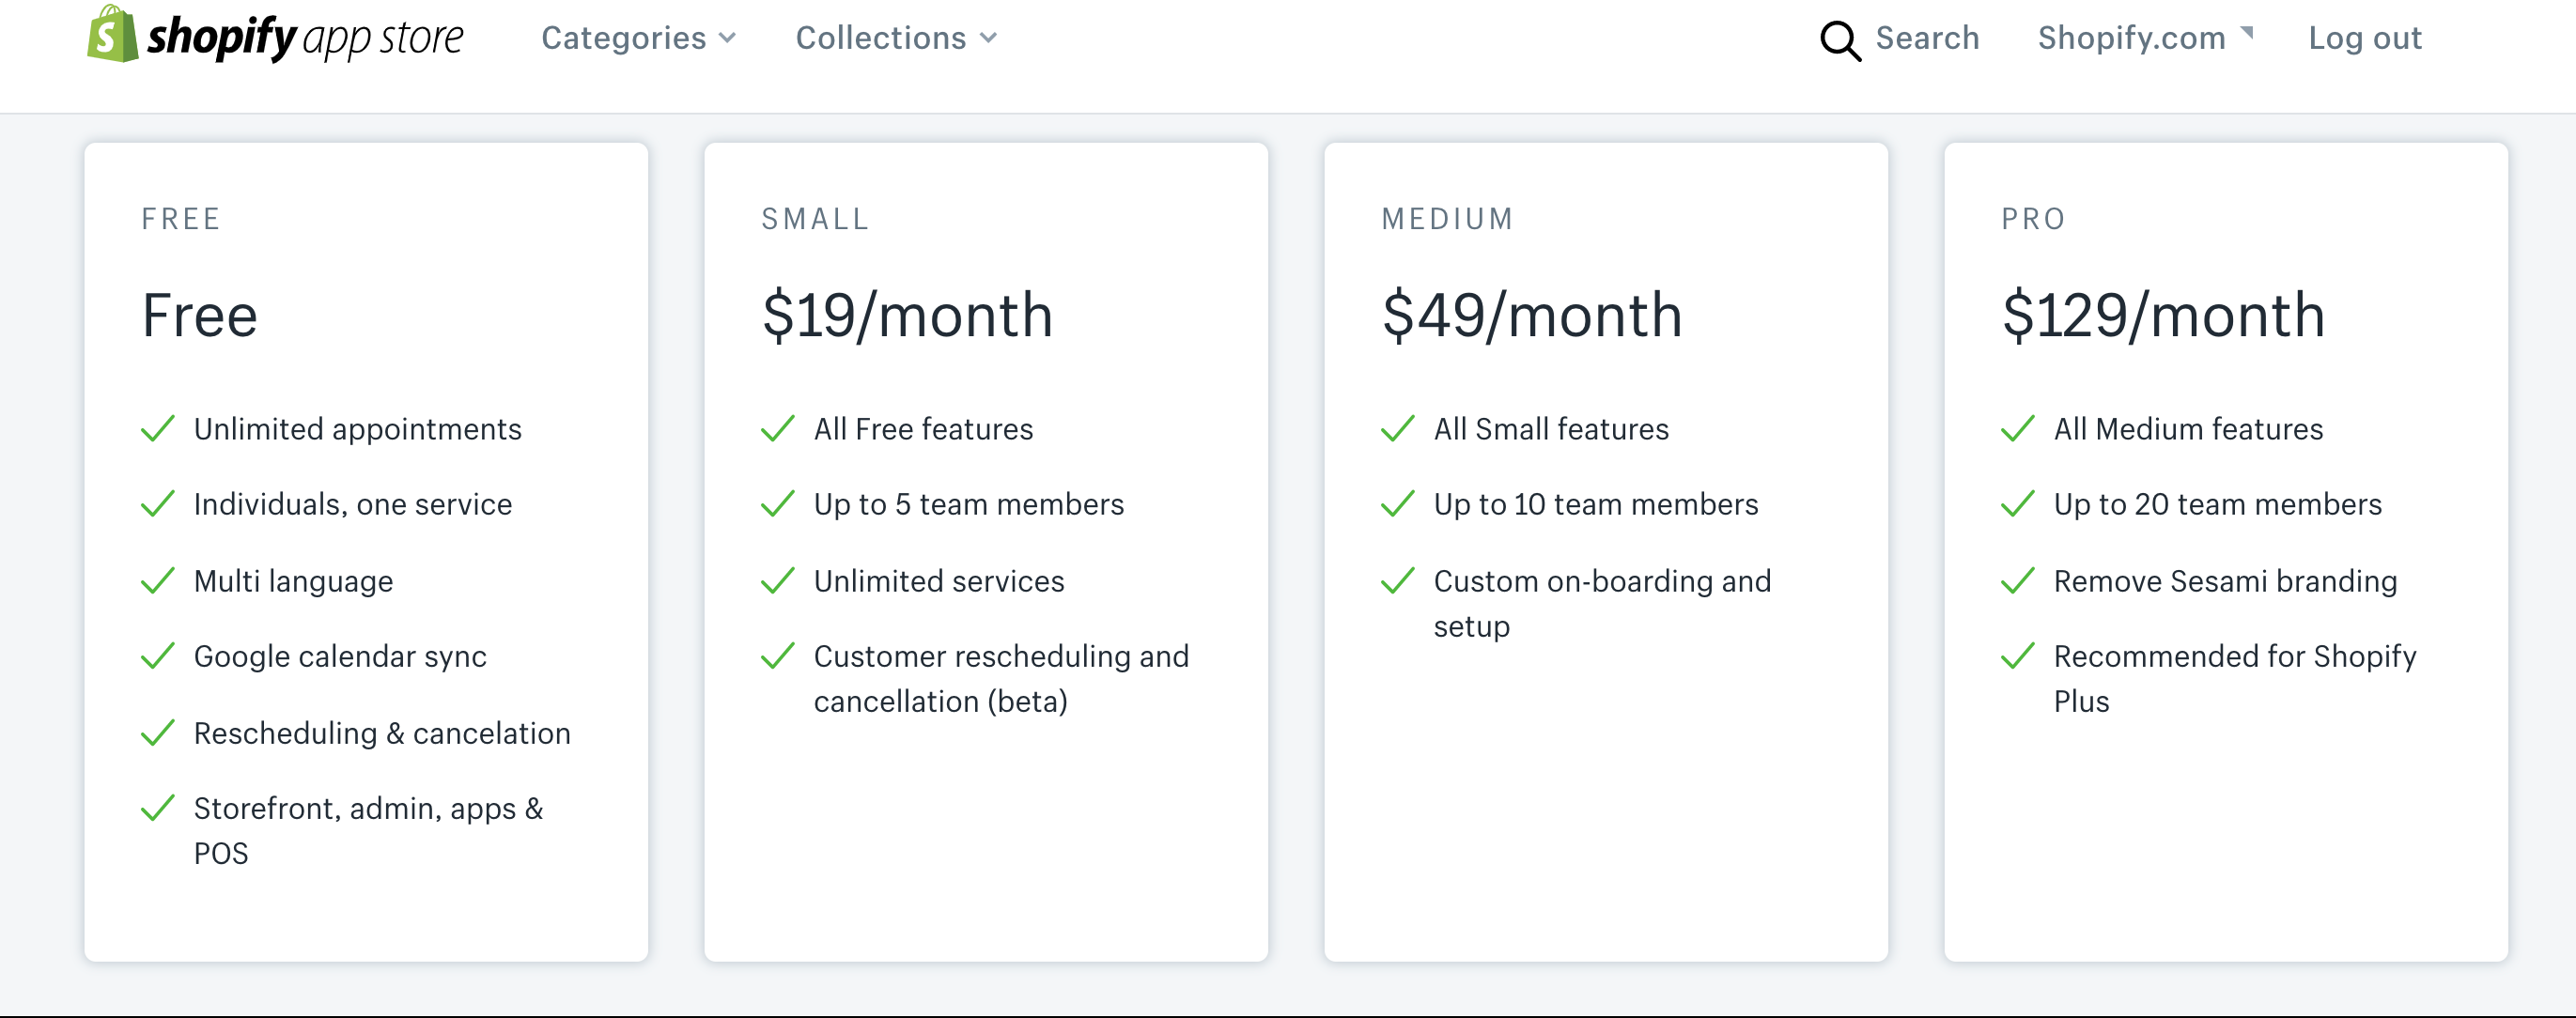Click the checkmark beside Unlimited services

(x=778, y=581)
